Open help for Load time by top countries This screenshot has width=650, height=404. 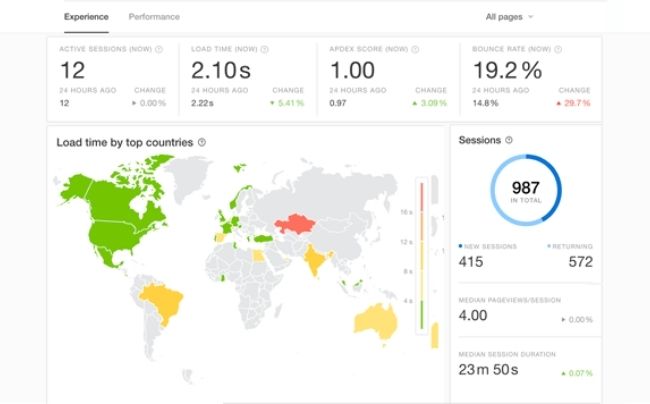(202, 142)
